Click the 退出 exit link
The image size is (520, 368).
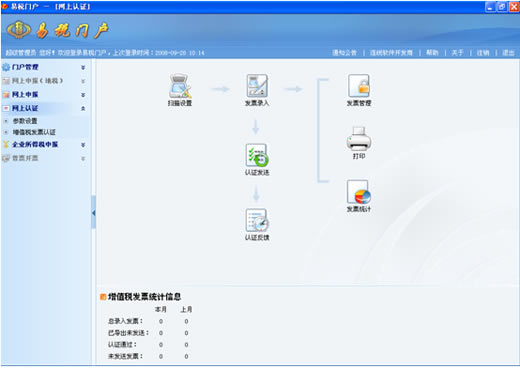point(508,53)
